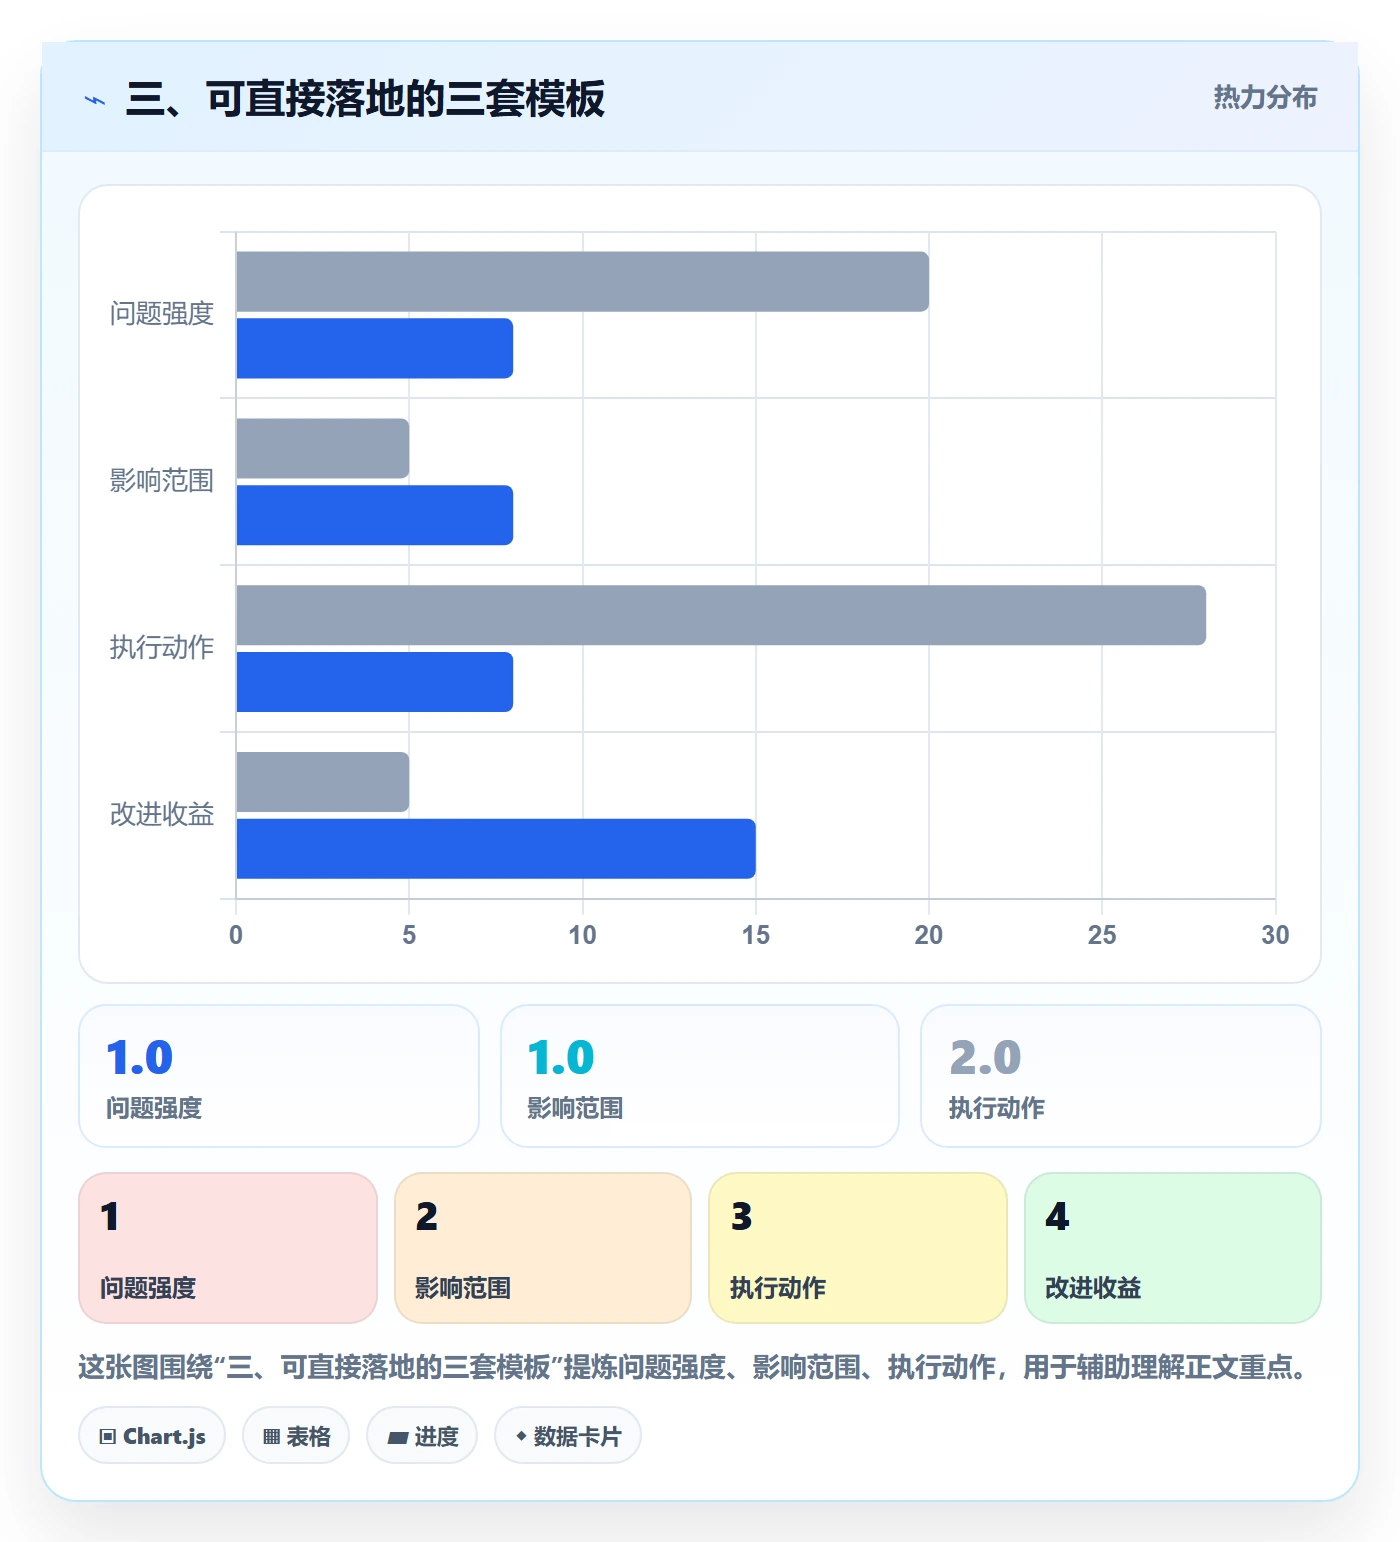
Task: Select the yellow card numbered 3 执行动作
Action: 858,1248
